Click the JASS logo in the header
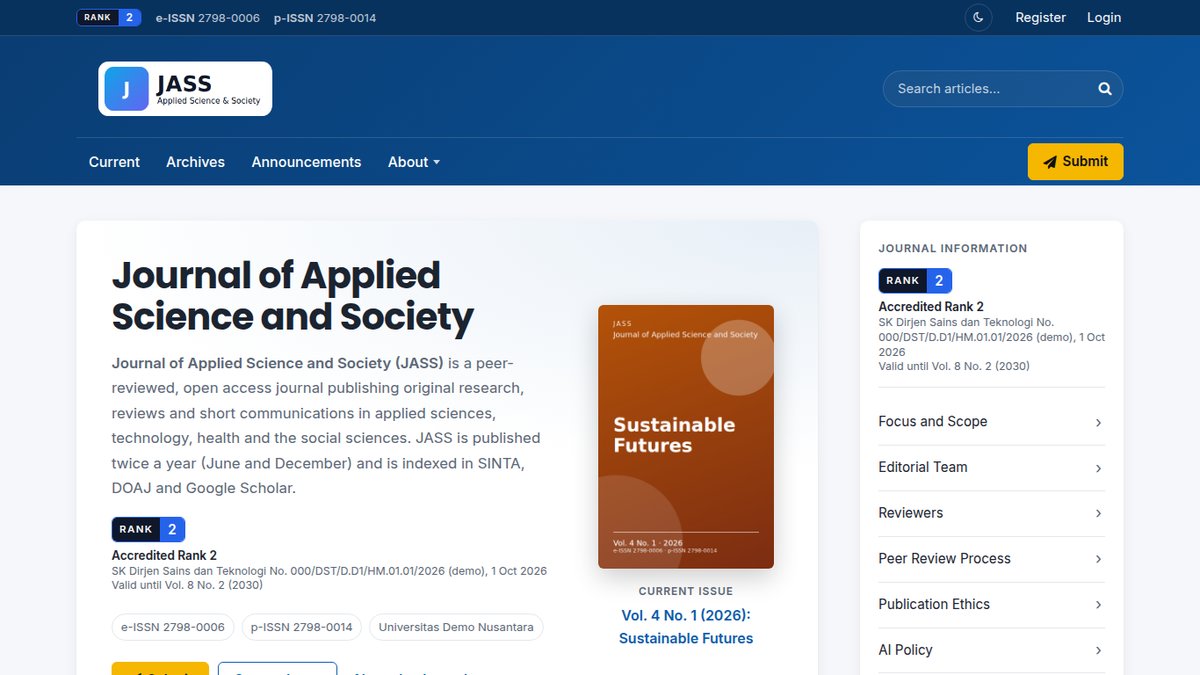Screen dimensions: 1200x675 coord(185,89)
